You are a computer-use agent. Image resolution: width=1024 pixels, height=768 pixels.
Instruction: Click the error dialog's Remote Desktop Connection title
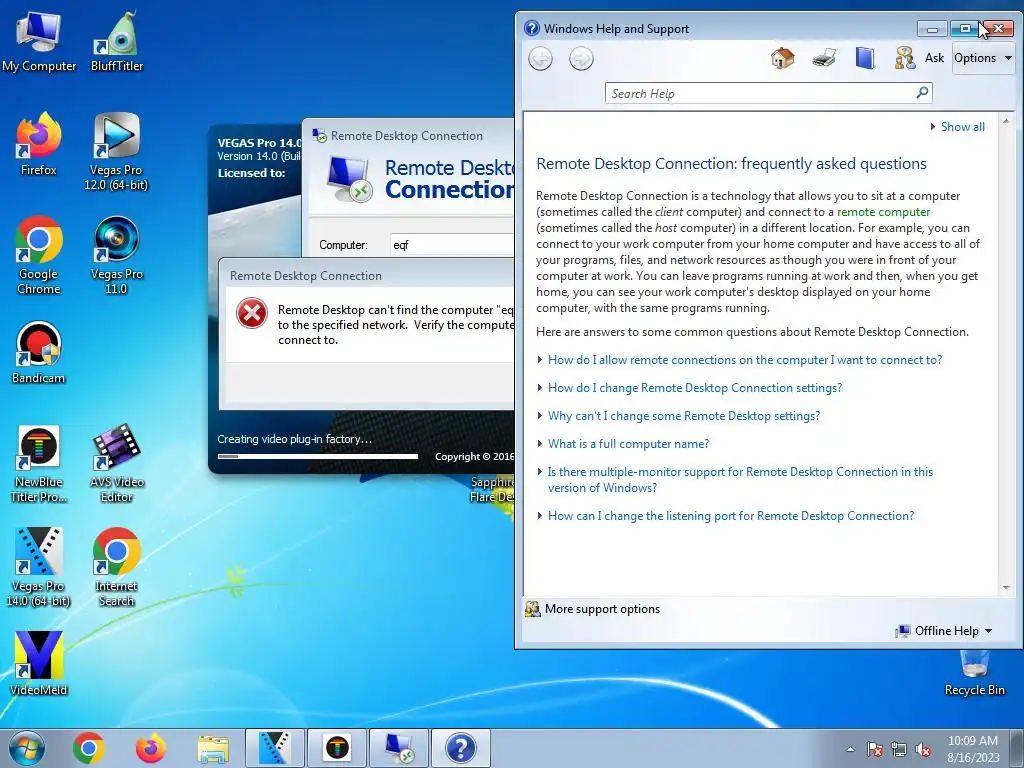pyautogui.click(x=306, y=276)
